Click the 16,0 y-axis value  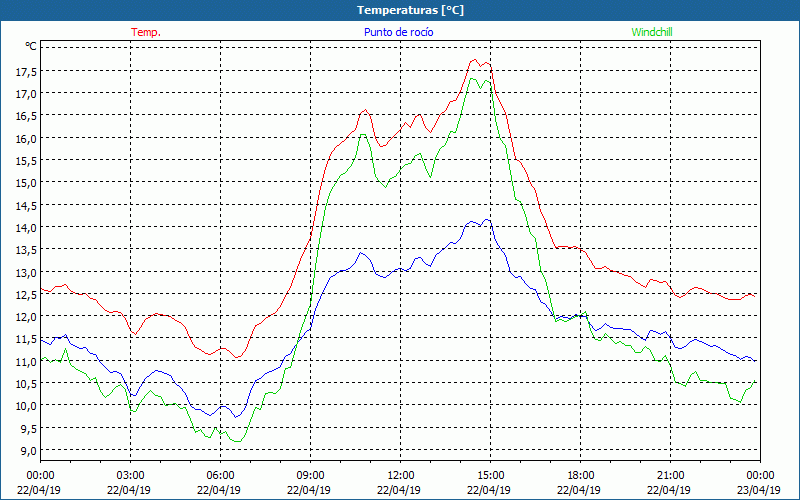[x=27, y=139]
